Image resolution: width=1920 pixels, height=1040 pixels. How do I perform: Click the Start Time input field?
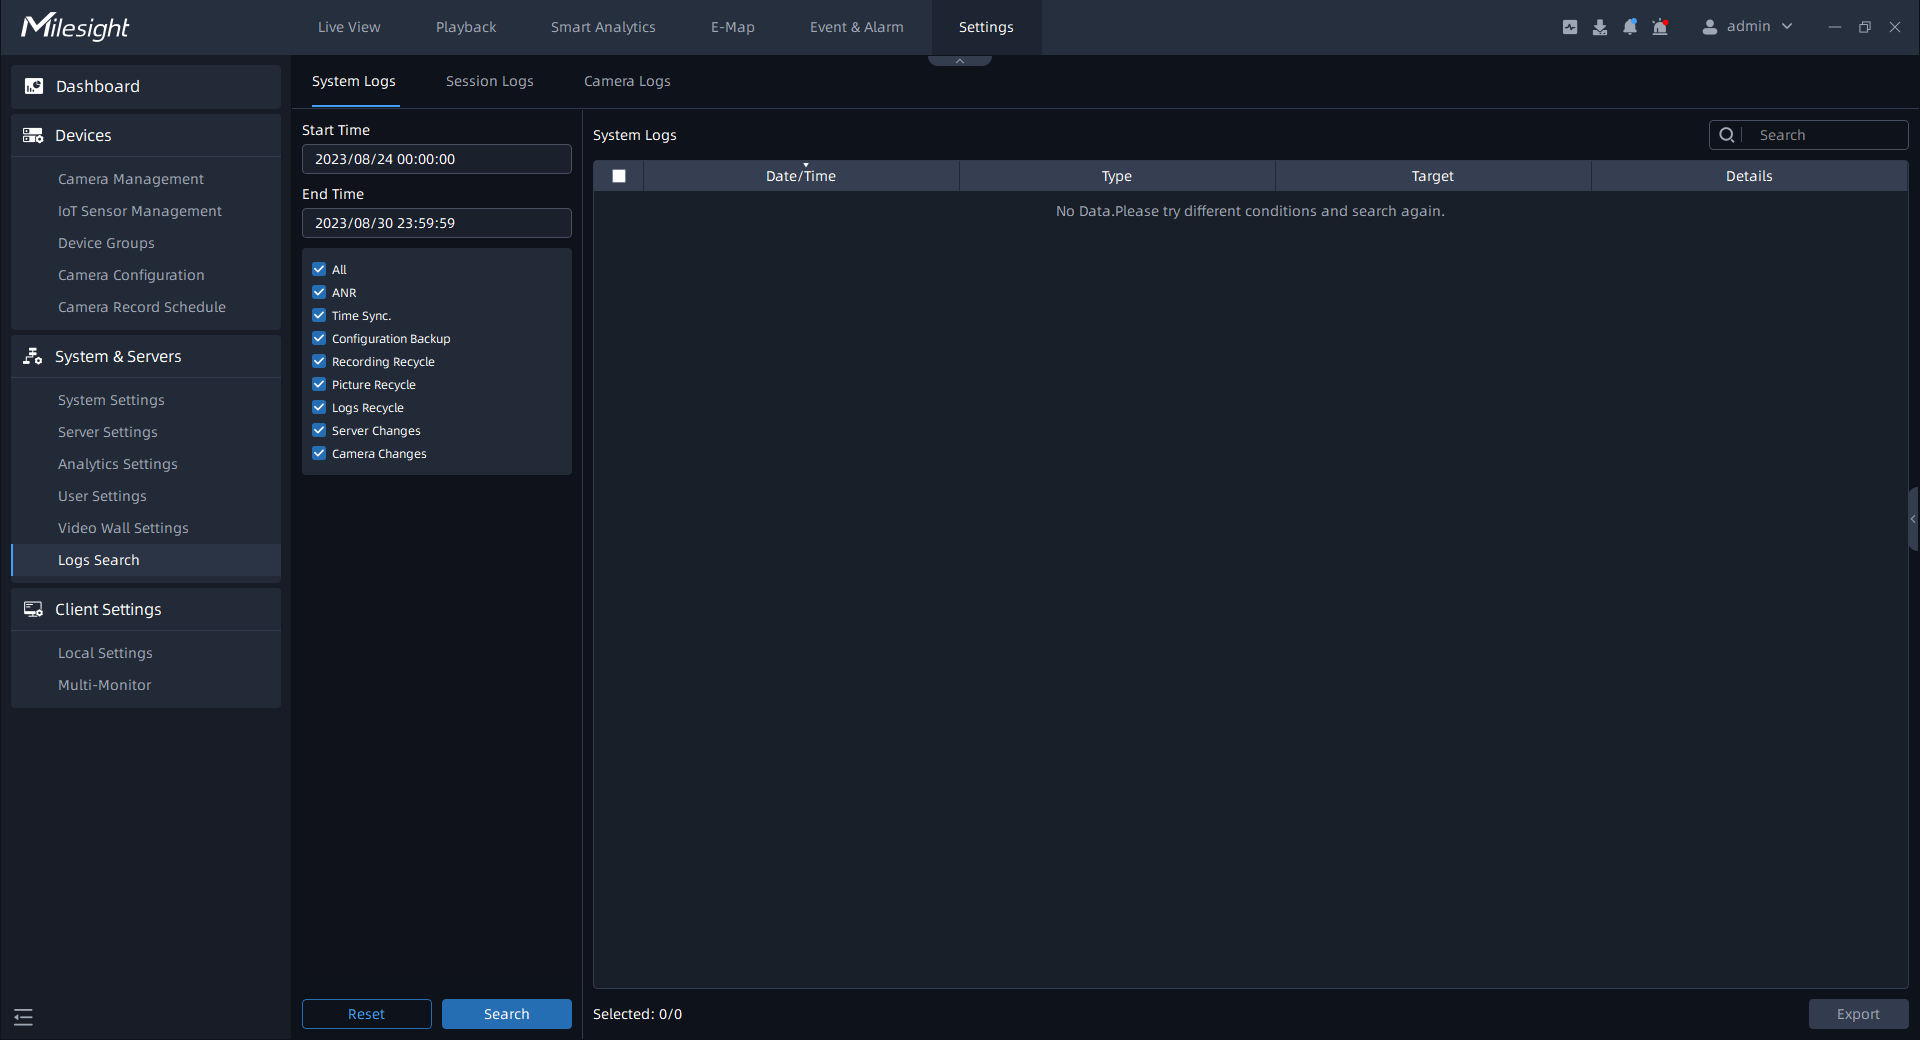click(x=436, y=159)
